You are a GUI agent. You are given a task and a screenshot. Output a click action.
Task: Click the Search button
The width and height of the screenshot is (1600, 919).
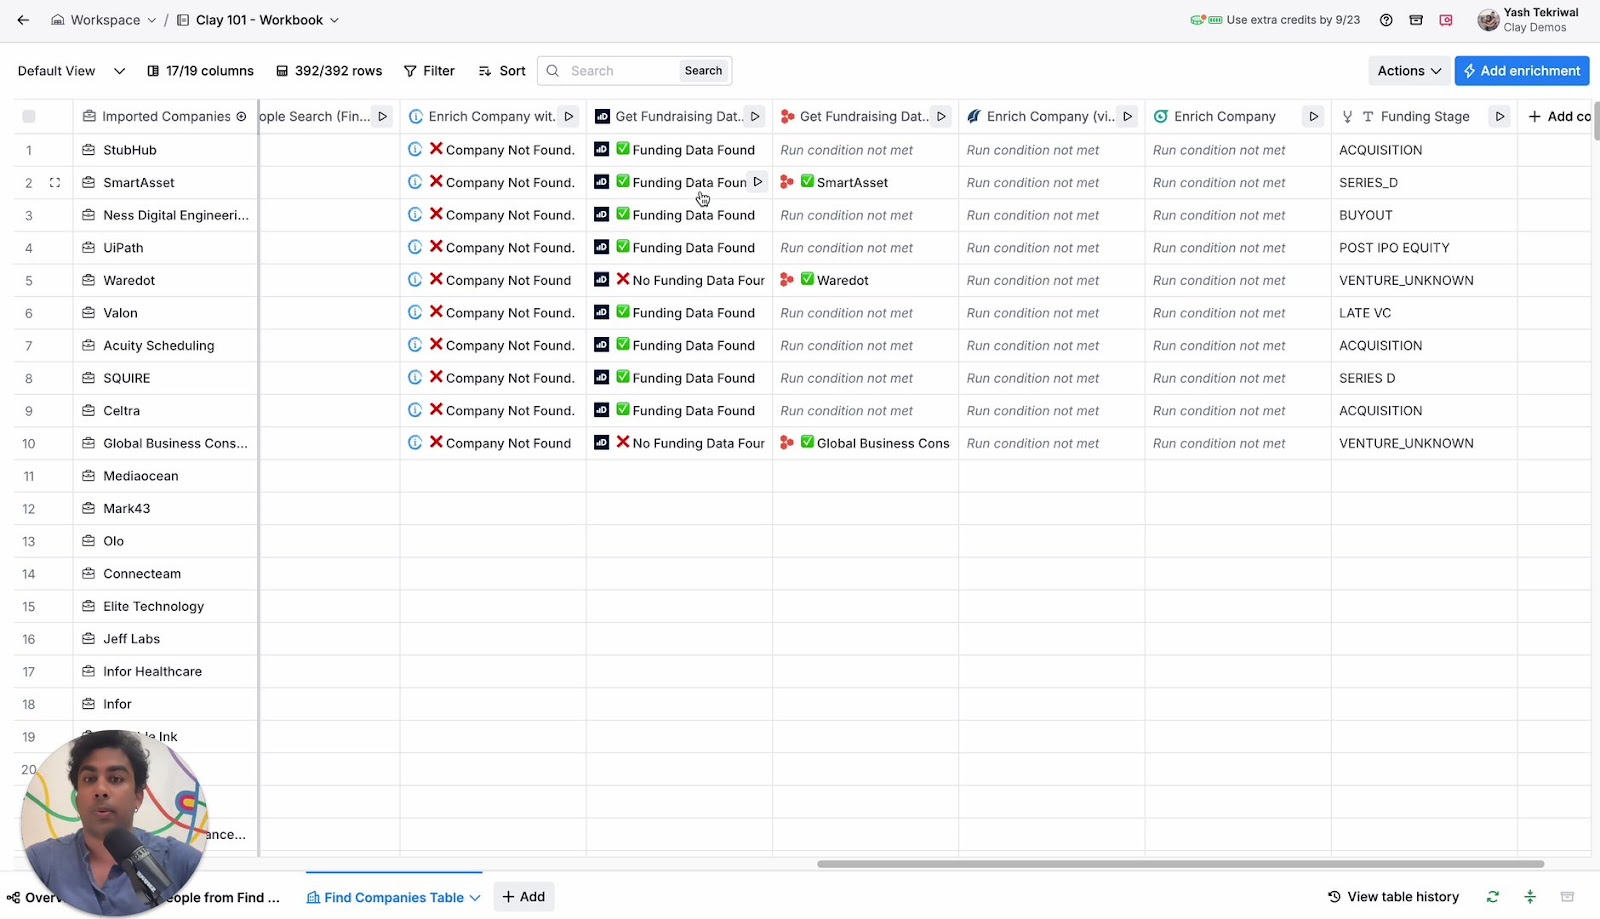(703, 71)
